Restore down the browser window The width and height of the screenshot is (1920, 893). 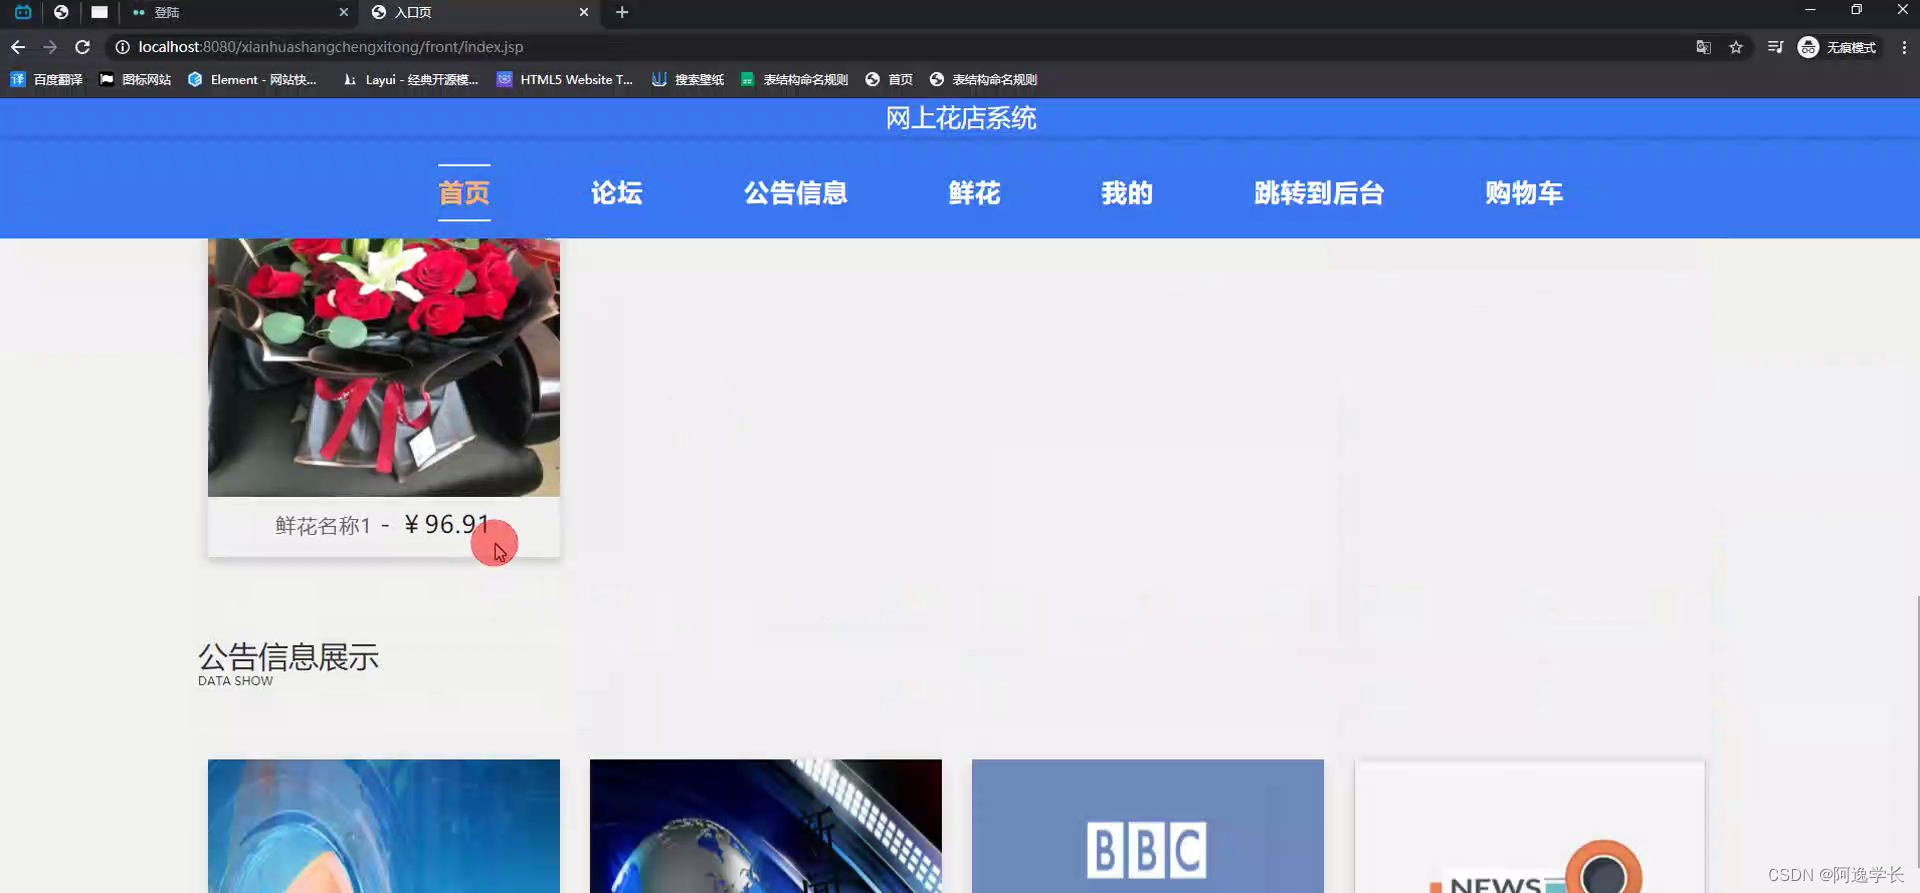[x=1856, y=10]
